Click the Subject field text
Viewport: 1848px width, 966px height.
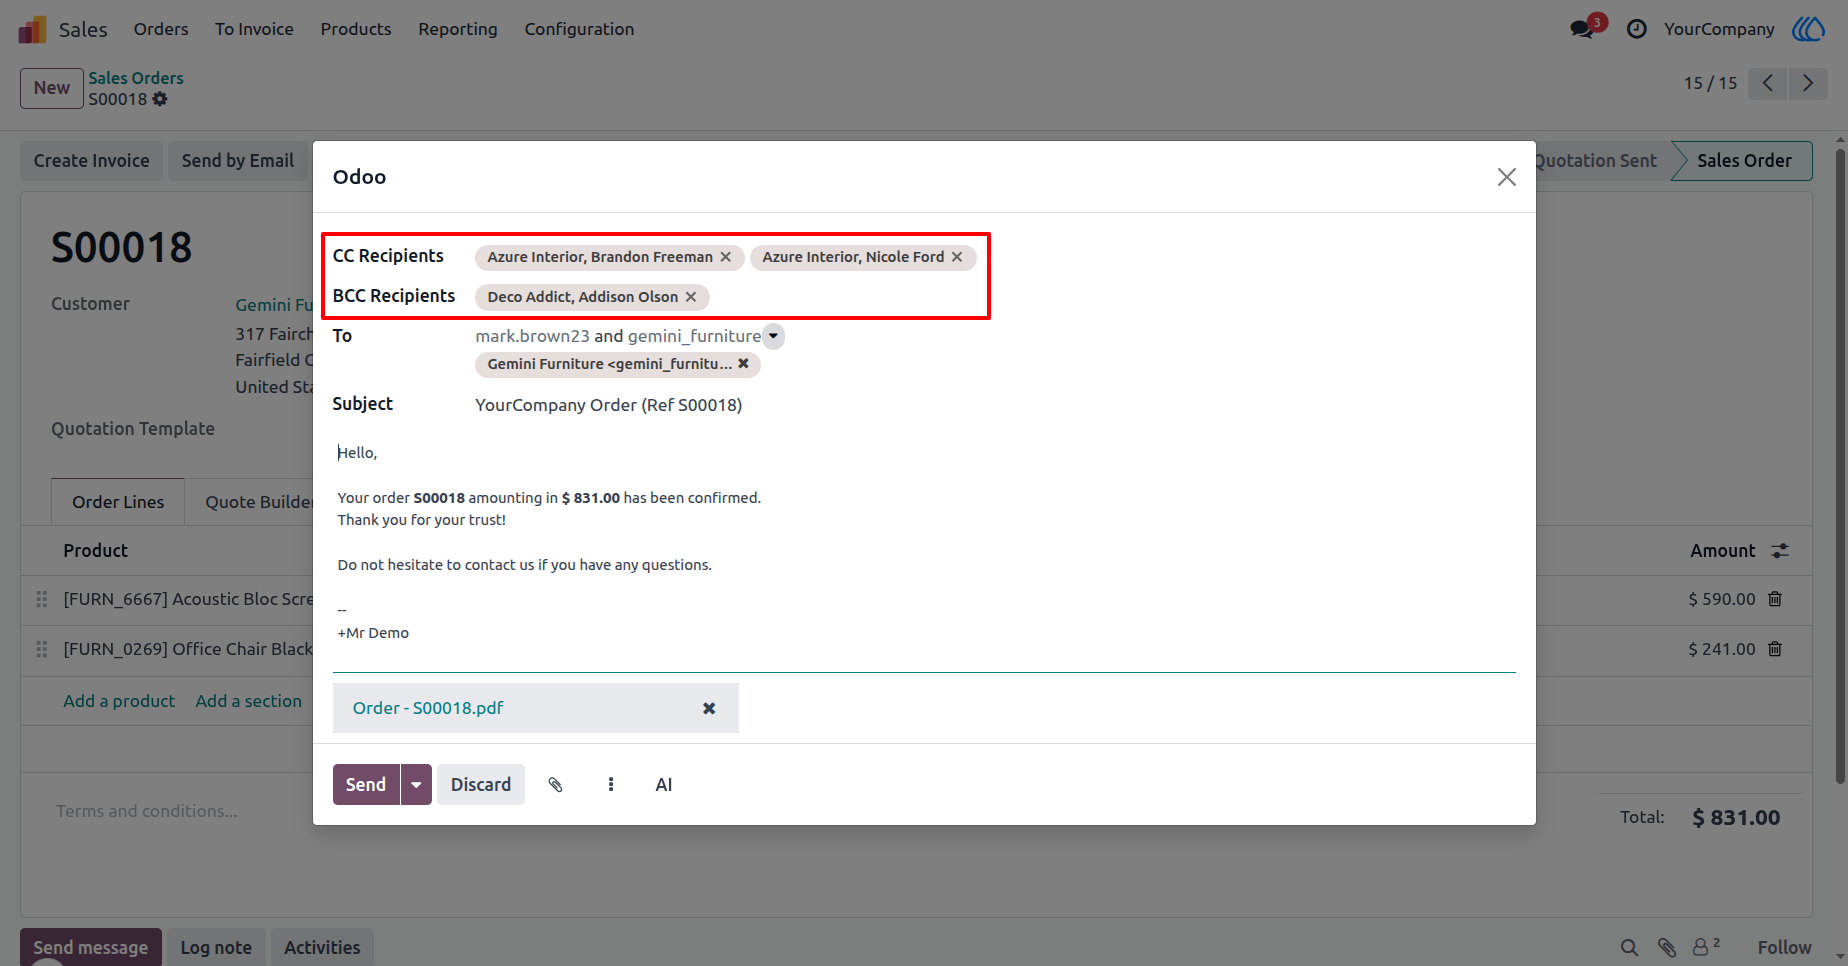pos(609,405)
